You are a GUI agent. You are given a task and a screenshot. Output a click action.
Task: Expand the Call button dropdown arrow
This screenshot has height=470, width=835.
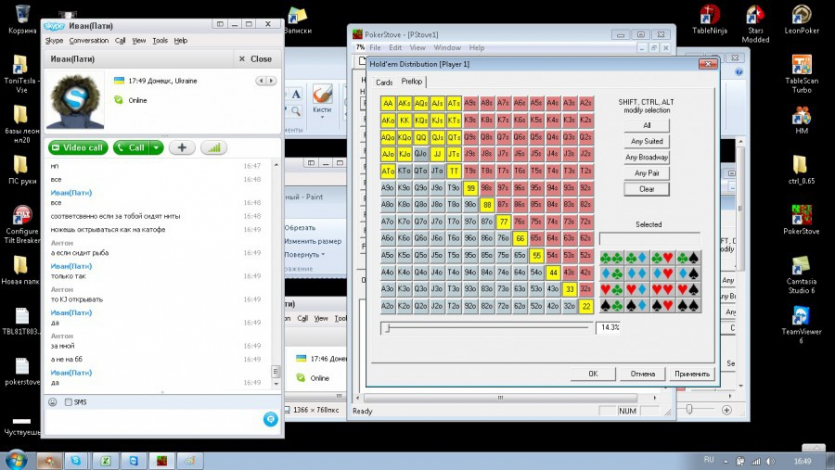point(156,147)
